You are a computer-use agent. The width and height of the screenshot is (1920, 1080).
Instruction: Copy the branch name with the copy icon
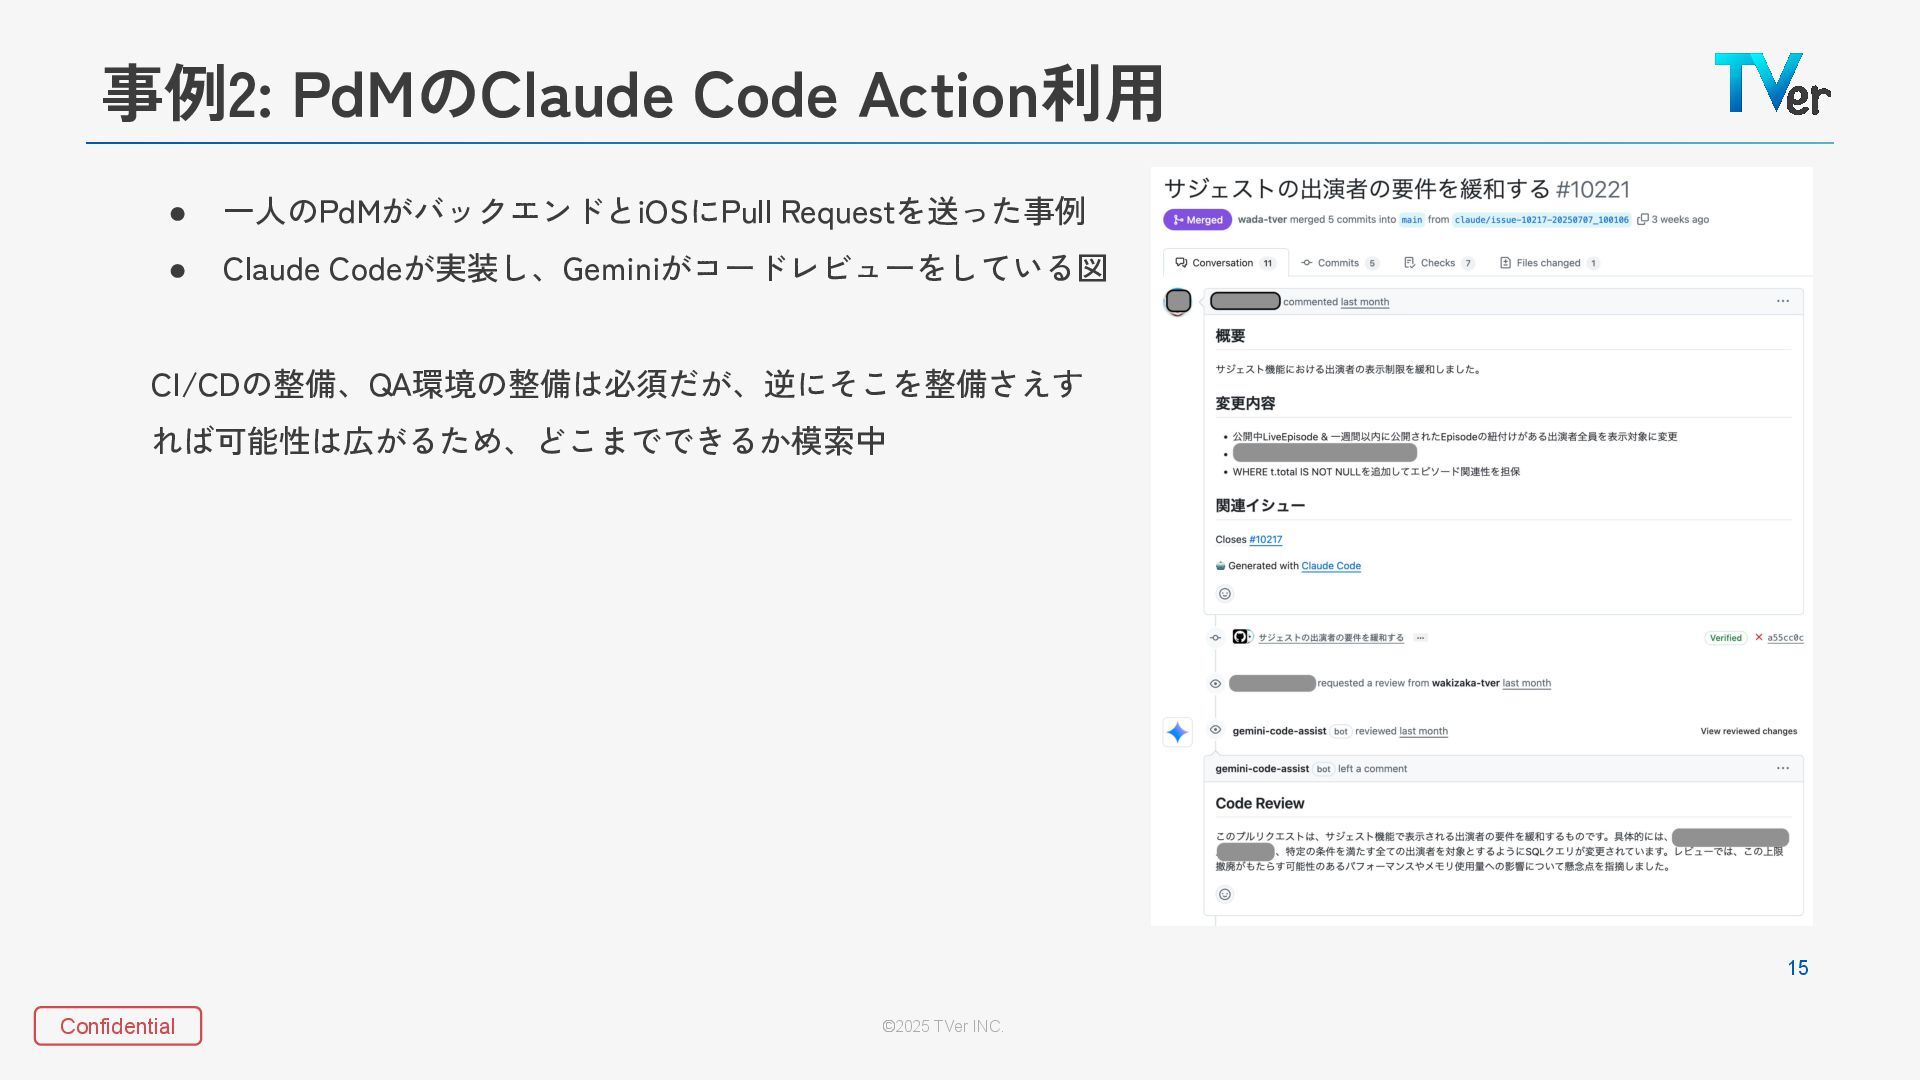[1642, 219]
